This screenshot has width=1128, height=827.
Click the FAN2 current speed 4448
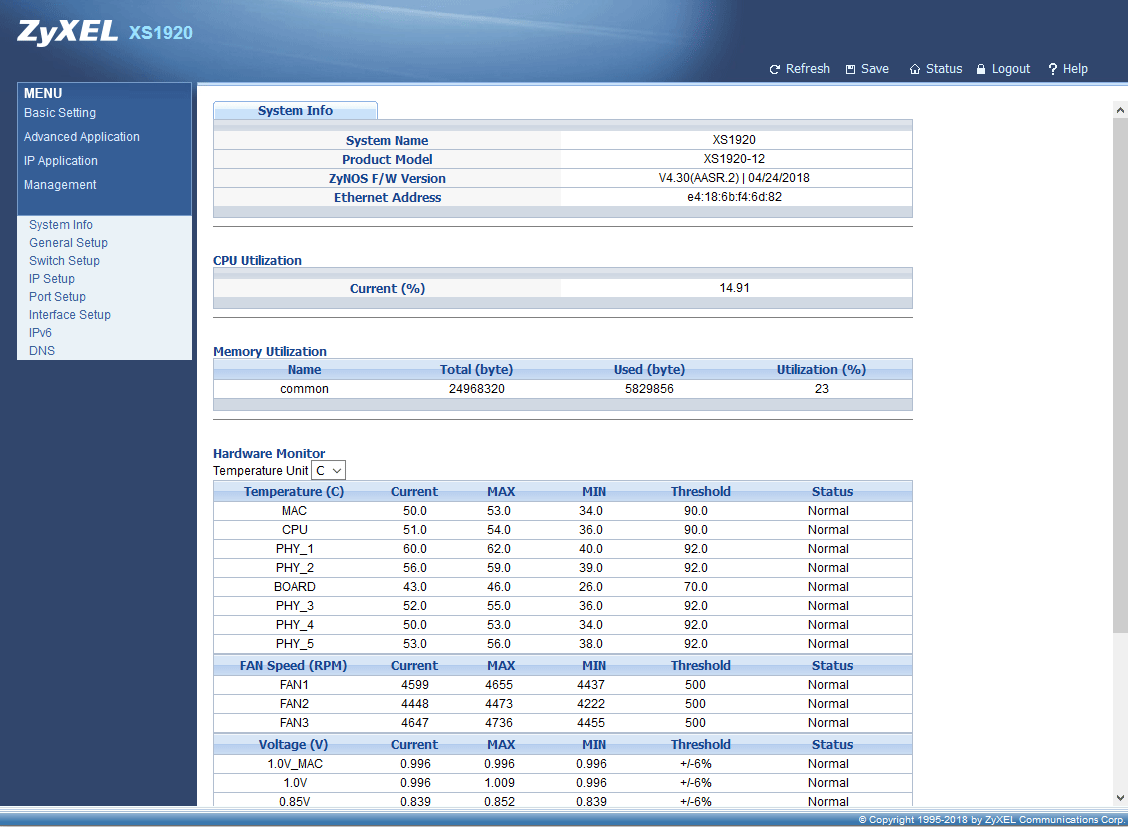[x=414, y=703]
